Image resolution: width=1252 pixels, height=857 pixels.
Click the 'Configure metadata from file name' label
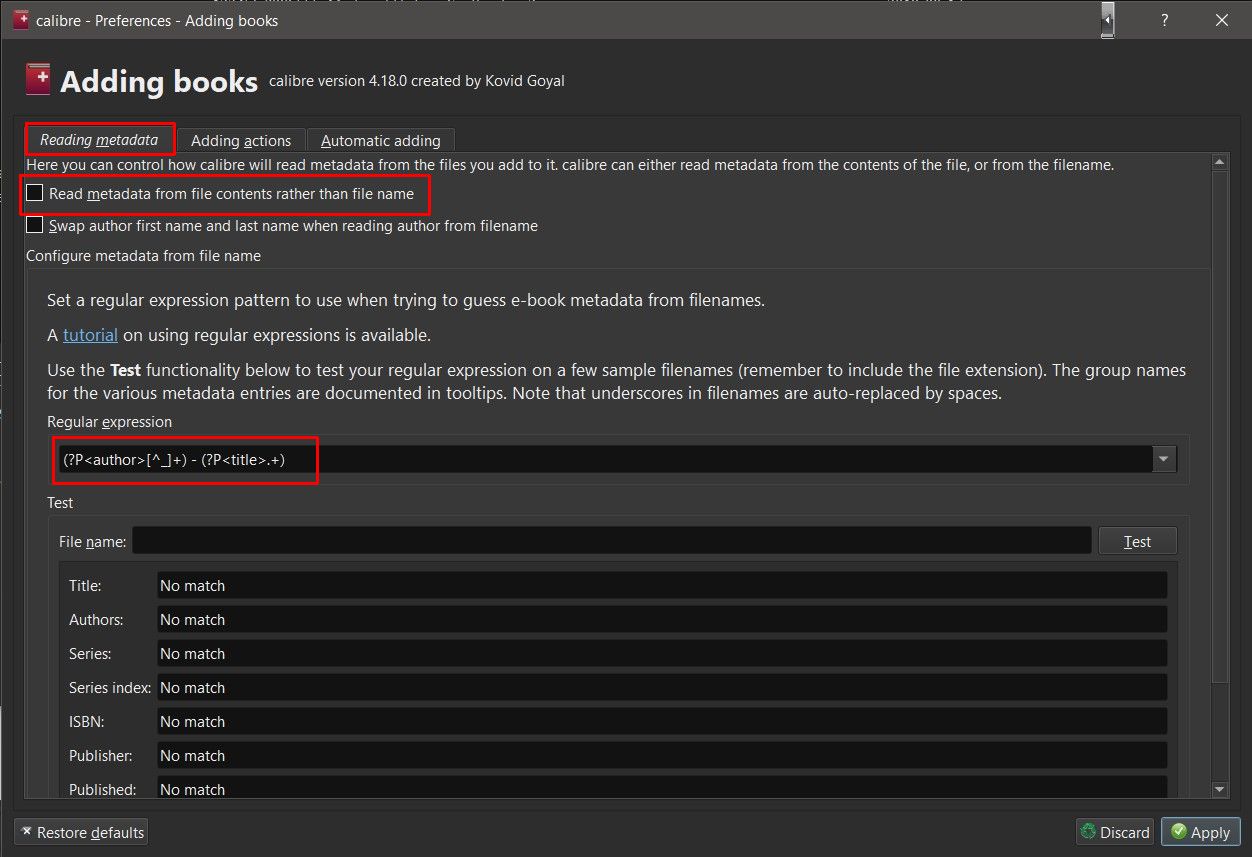click(x=143, y=256)
